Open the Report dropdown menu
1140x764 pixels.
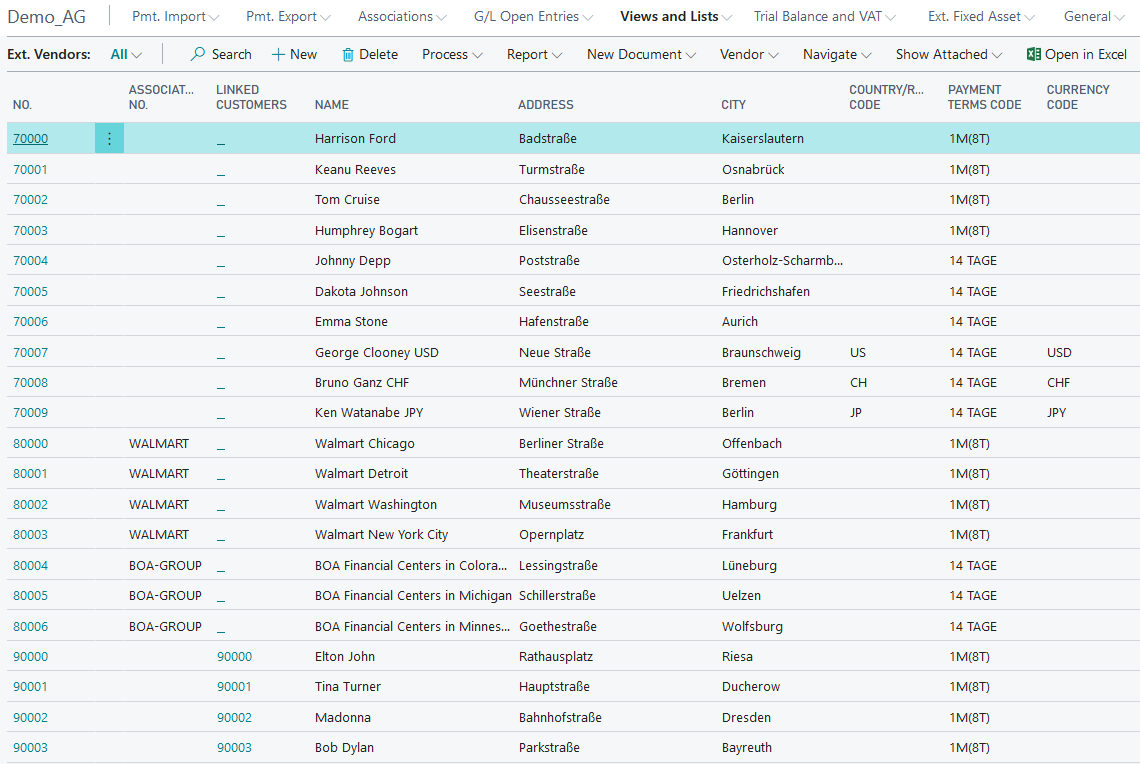[534, 55]
